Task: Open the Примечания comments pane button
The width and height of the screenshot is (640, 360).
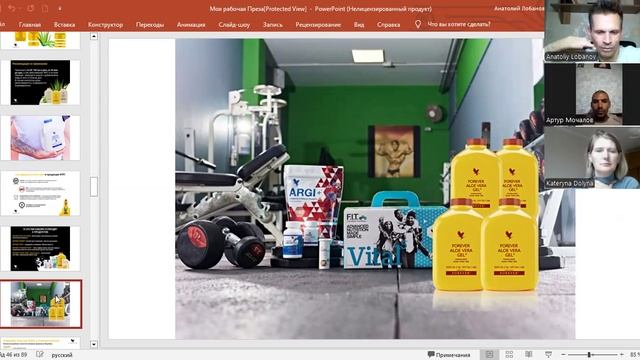Action: tap(449, 355)
